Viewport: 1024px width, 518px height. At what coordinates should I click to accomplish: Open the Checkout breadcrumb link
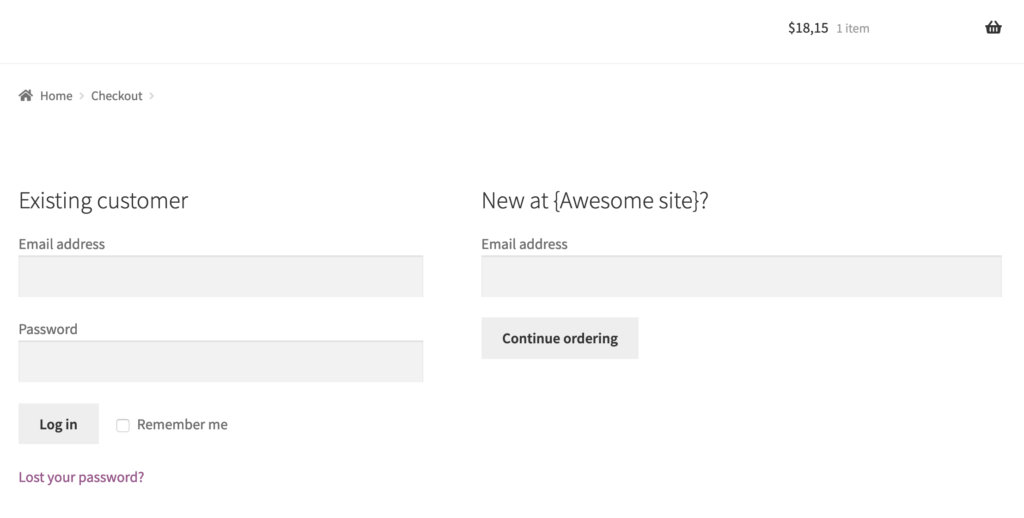(116, 96)
